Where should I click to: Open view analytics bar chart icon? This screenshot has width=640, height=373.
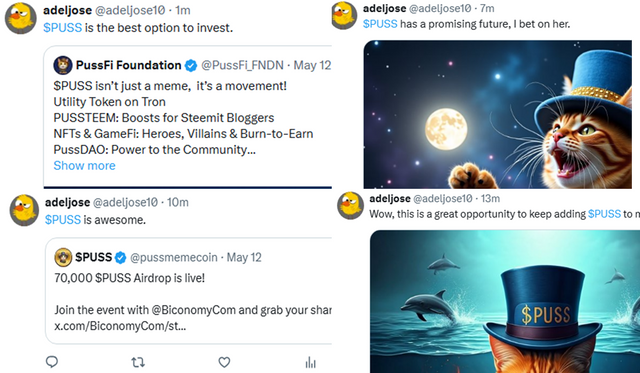coord(311,362)
